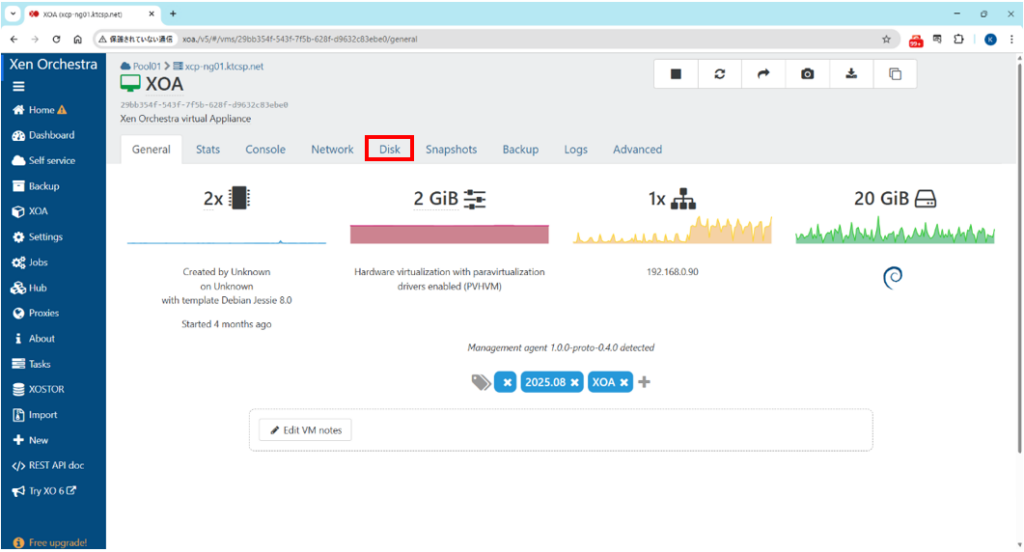Open the Hub sidebar item
The height and width of the screenshot is (552, 1024).
point(37,287)
